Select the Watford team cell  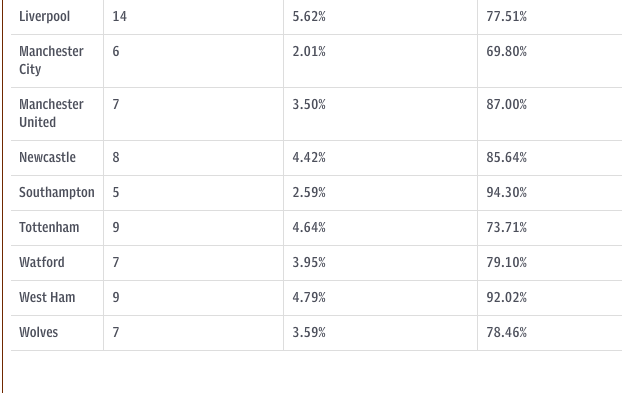[x=42, y=263]
